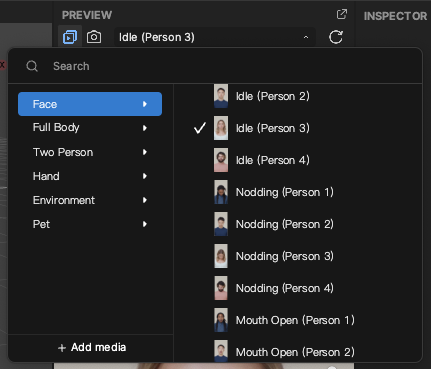
Task: Click the Nodding (Person 4) thumbnail
Action: point(221,288)
